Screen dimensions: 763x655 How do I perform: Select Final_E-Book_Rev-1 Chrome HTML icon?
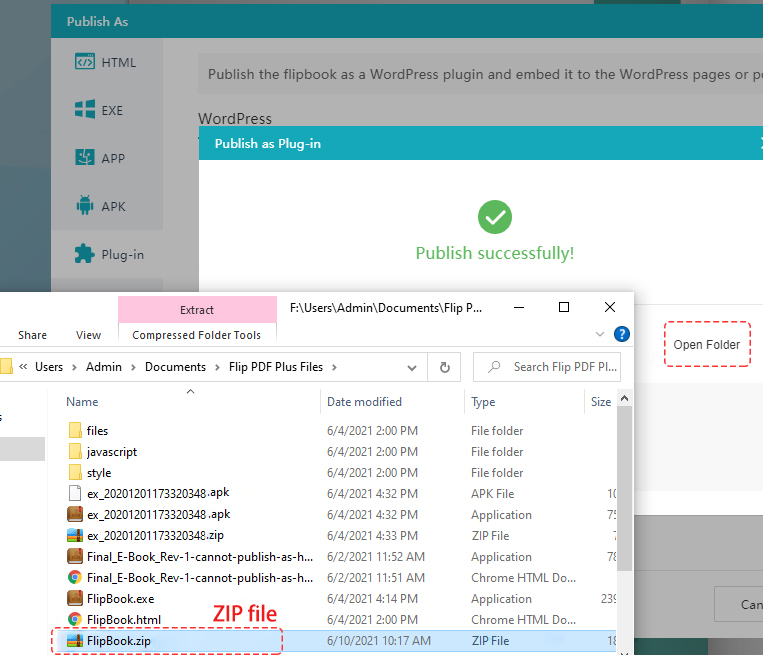click(75, 578)
